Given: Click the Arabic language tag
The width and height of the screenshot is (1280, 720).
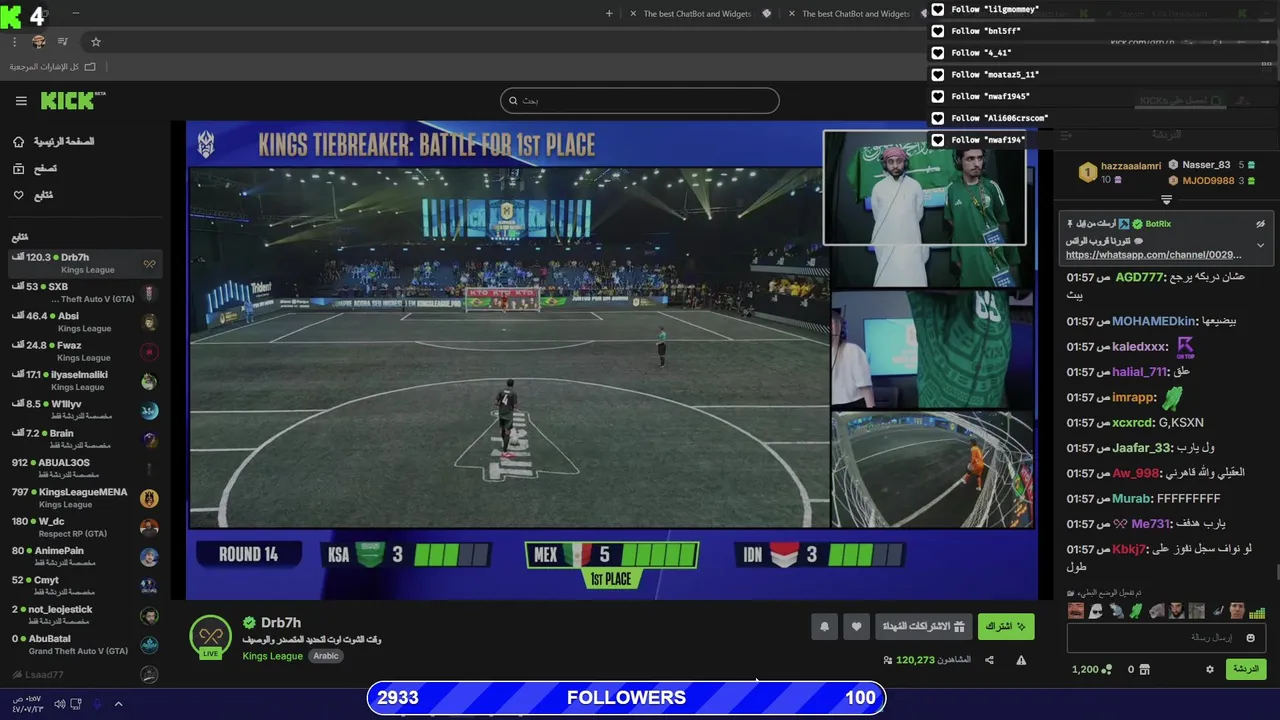Looking at the screenshot, I should click(x=326, y=656).
